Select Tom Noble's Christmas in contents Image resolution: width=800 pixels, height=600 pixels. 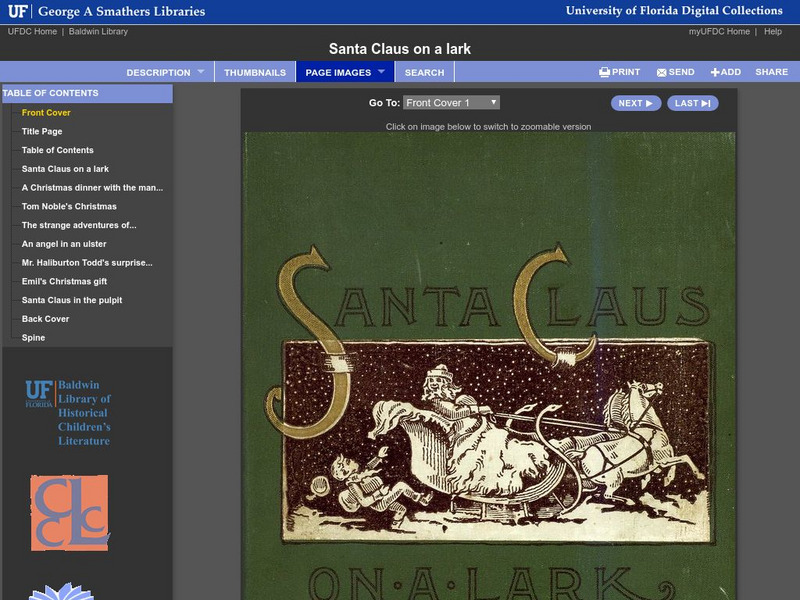(x=69, y=206)
